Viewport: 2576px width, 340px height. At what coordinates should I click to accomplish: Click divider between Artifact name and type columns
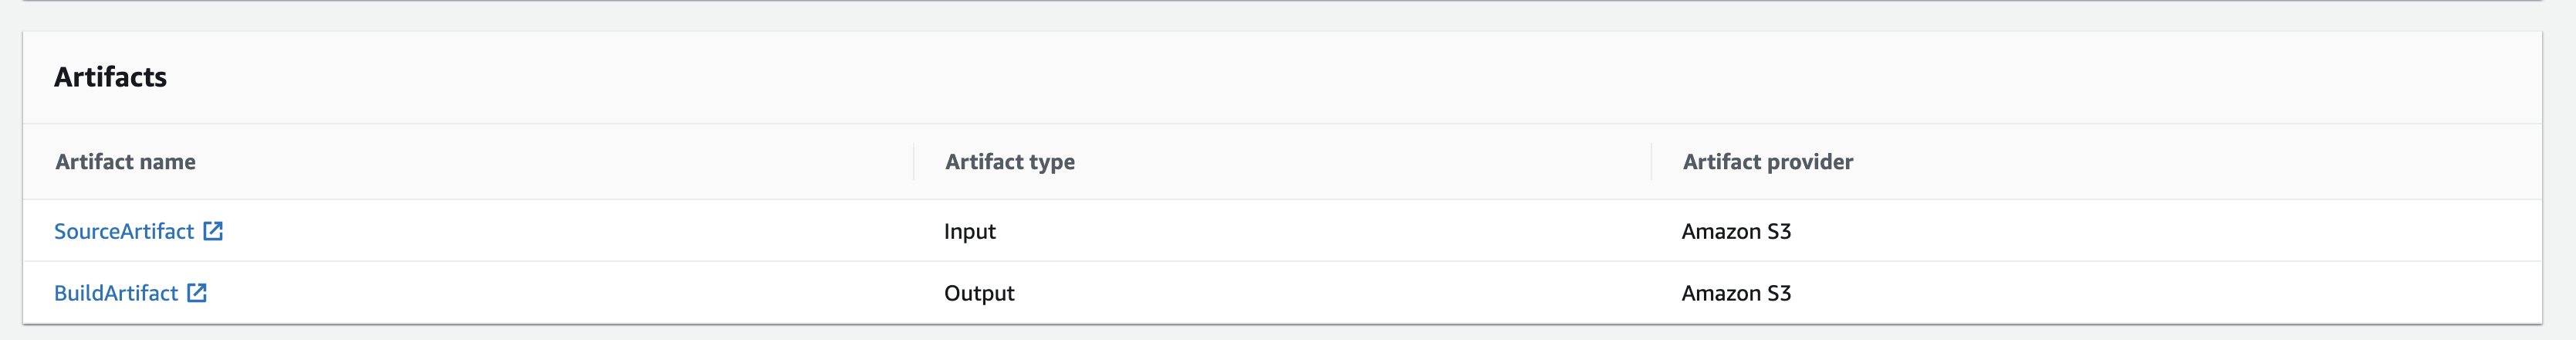click(914, 162)
